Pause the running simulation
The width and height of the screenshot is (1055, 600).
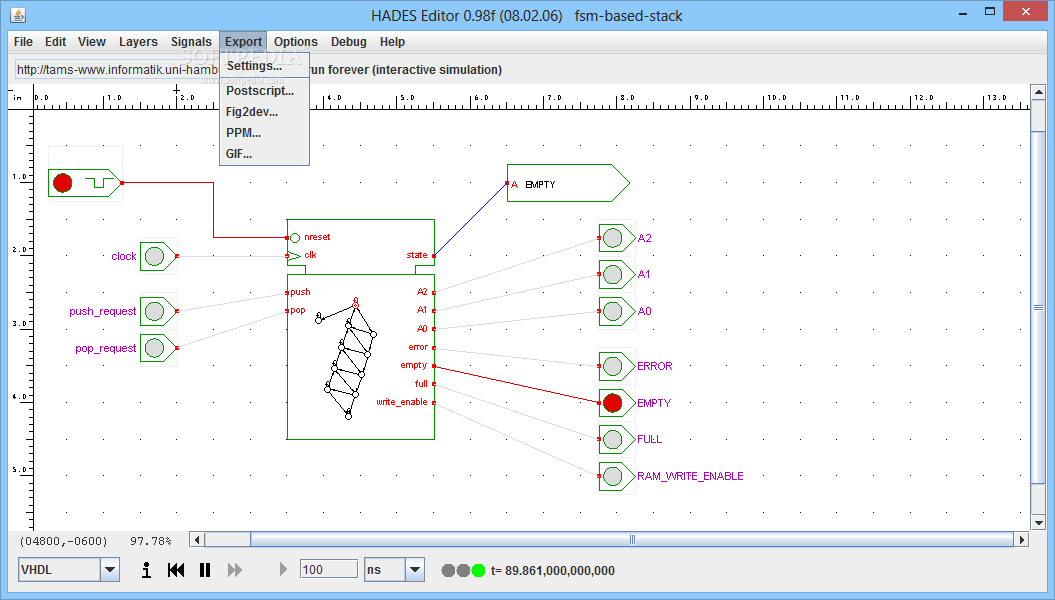[205, 570]
